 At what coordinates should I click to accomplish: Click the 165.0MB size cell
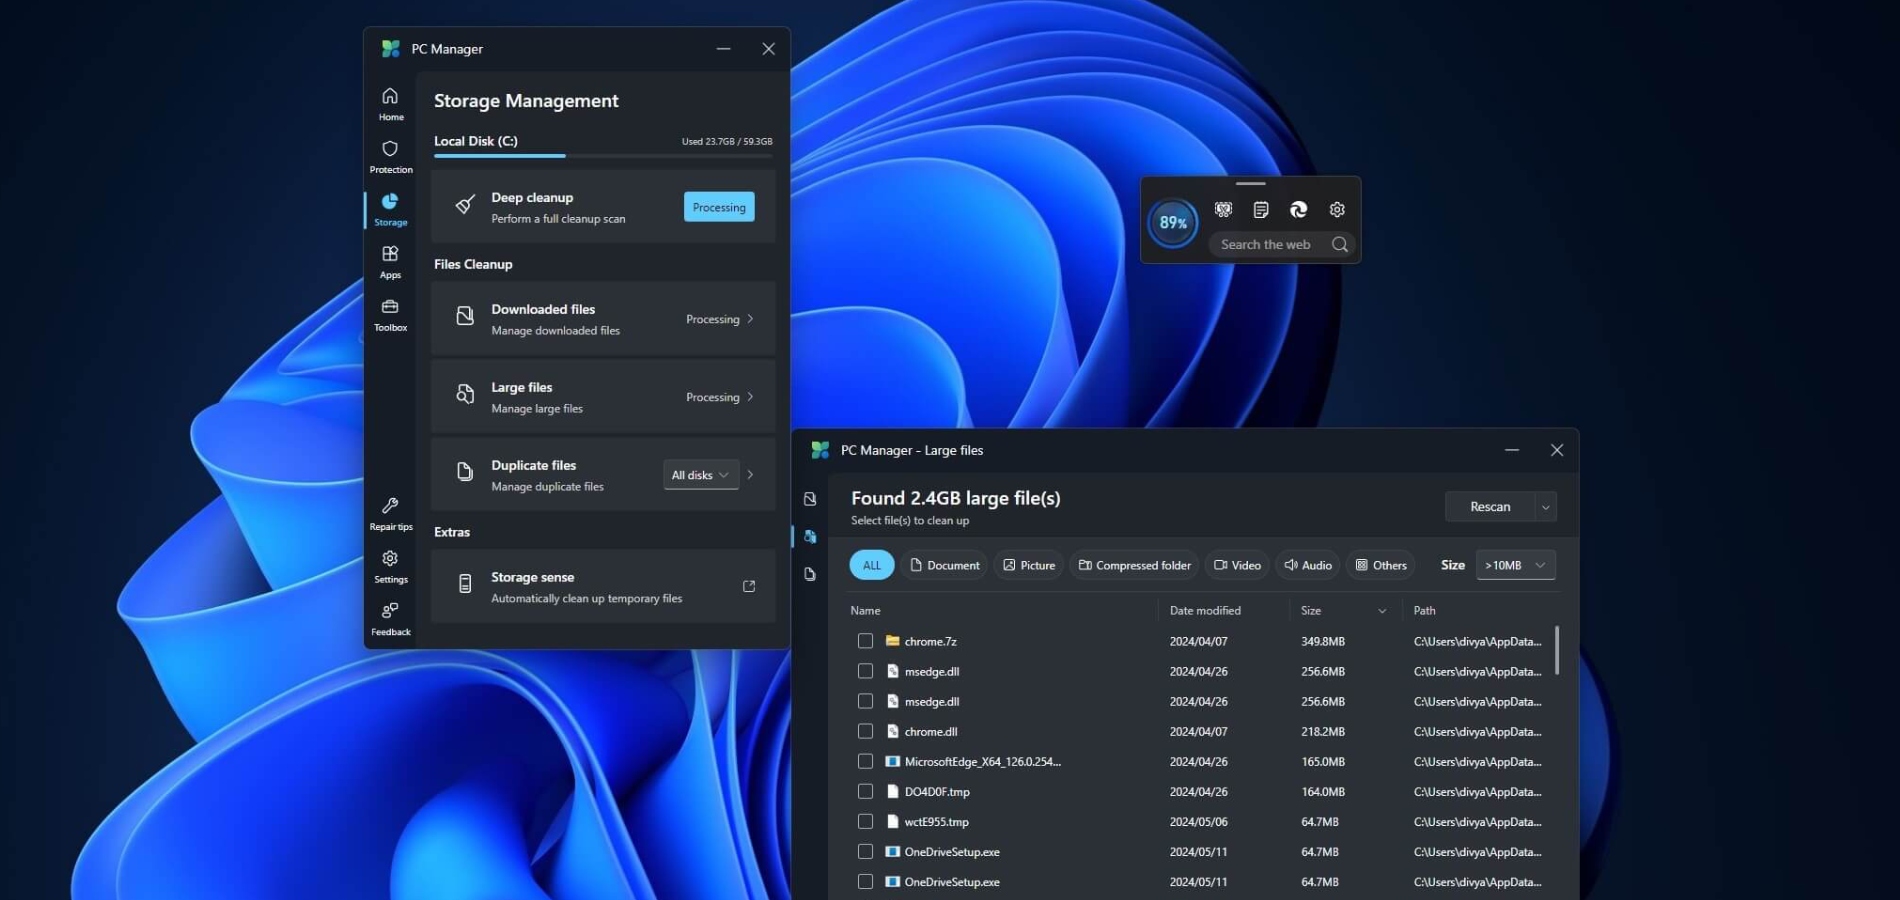pyautogui.click(x=1323, y=762)
